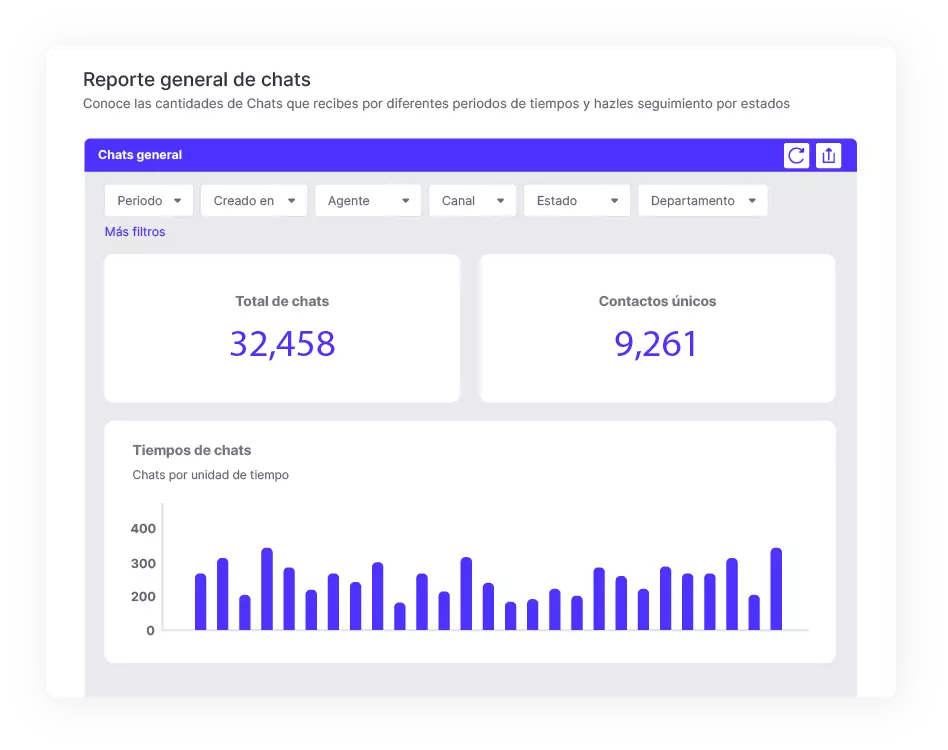Click the Tiempos de chats chart title
Screen dimensions: 948x750
pos(192,450)
